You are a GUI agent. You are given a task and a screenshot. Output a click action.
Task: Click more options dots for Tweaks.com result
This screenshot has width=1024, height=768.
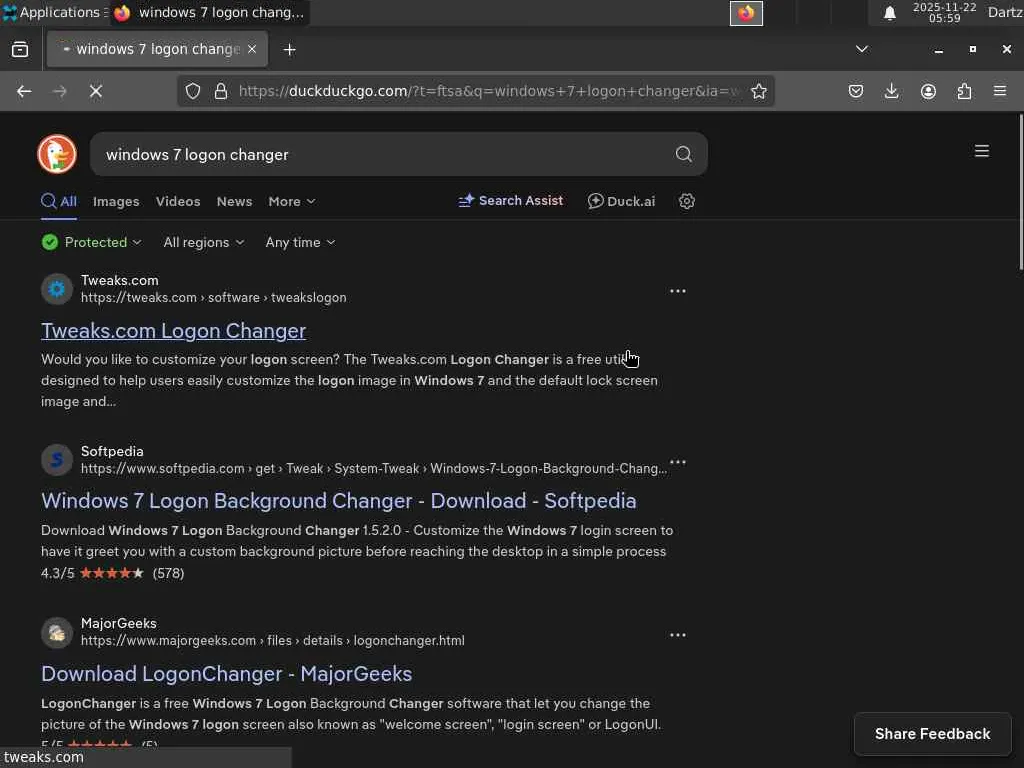[678, 291]
